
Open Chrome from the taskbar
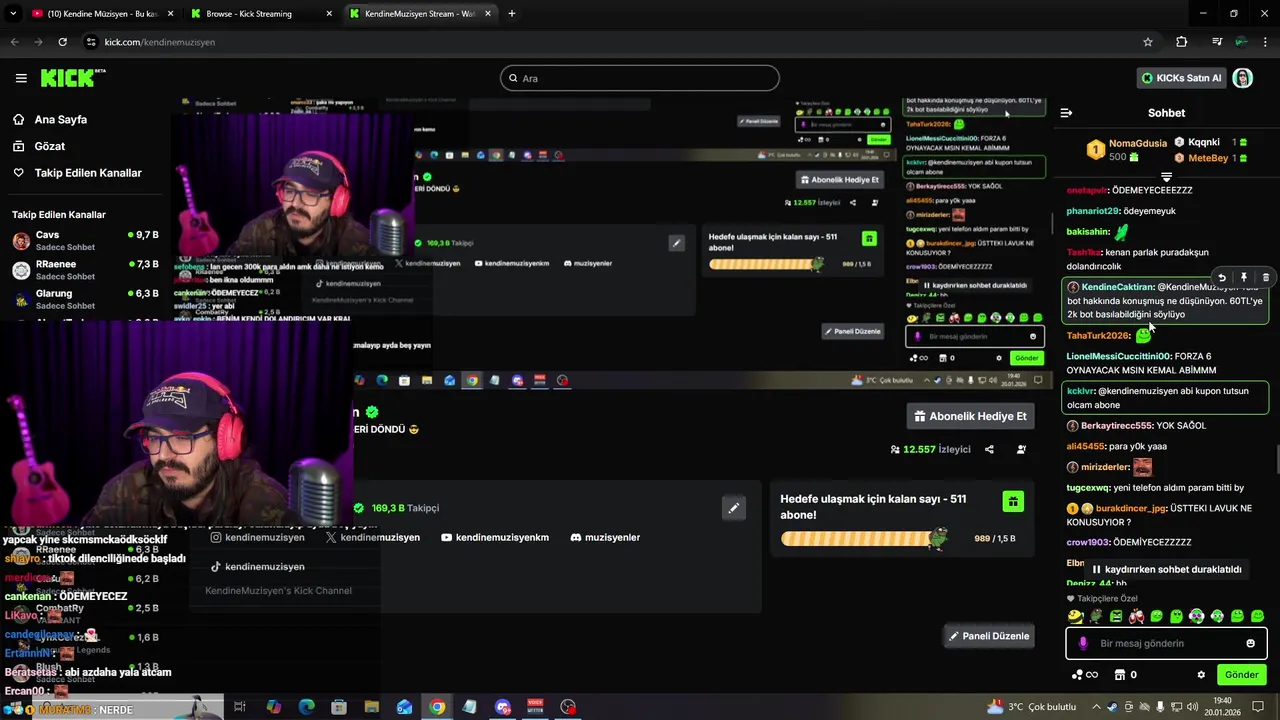click(x=437, y=707)
